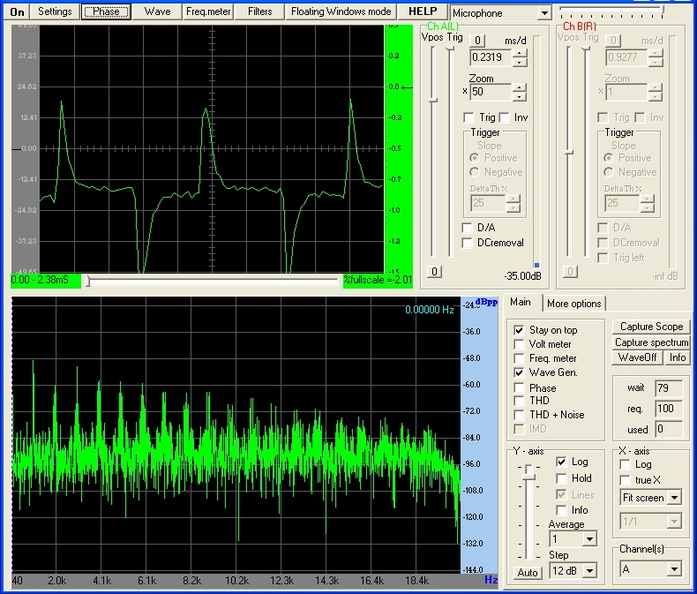Enable the THD checkbox
697x594 pixels.
519,401
